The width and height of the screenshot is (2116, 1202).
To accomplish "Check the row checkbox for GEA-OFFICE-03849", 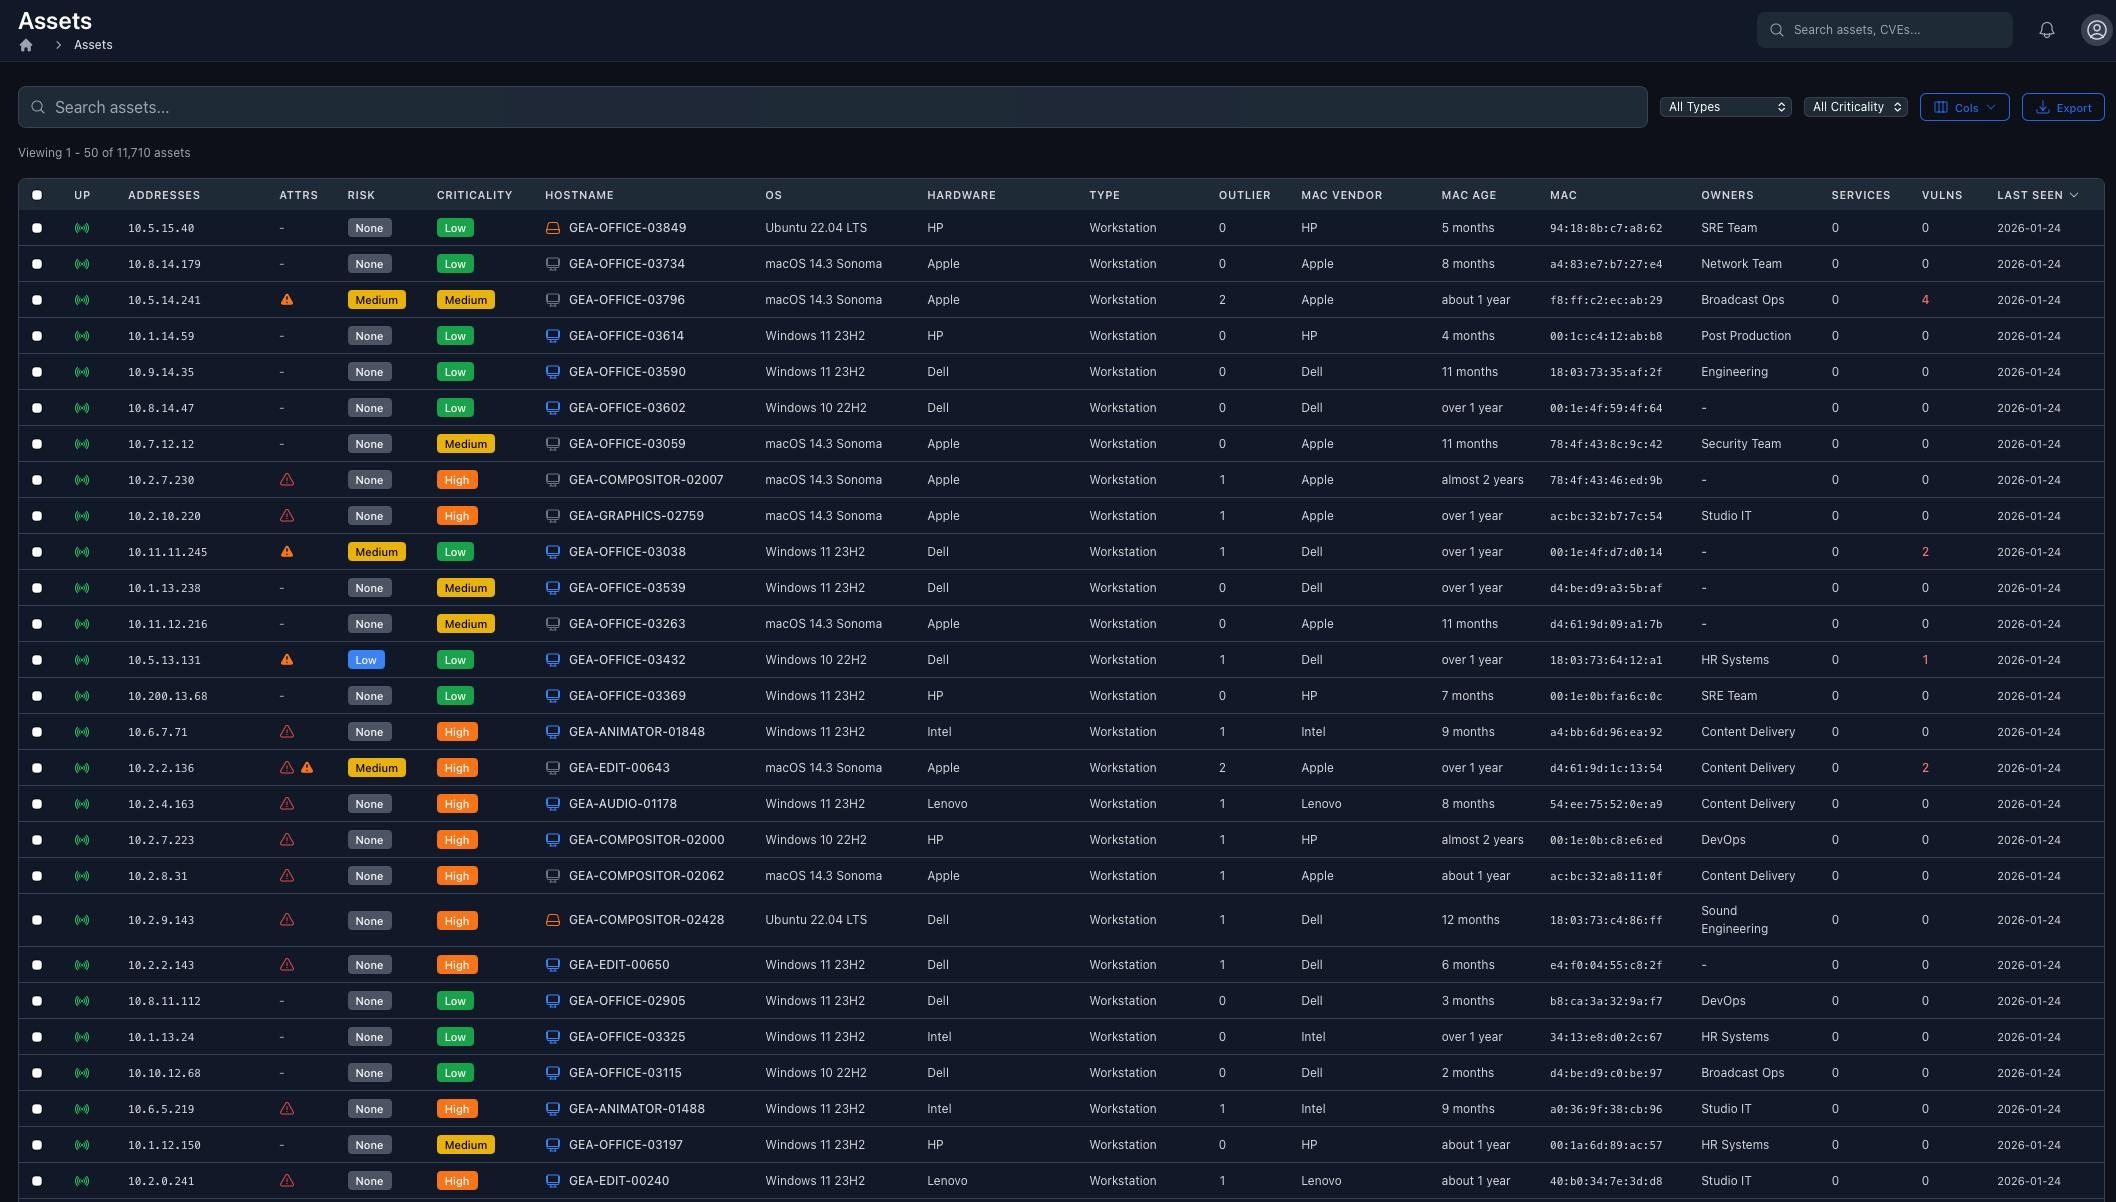I will (37, 228).
